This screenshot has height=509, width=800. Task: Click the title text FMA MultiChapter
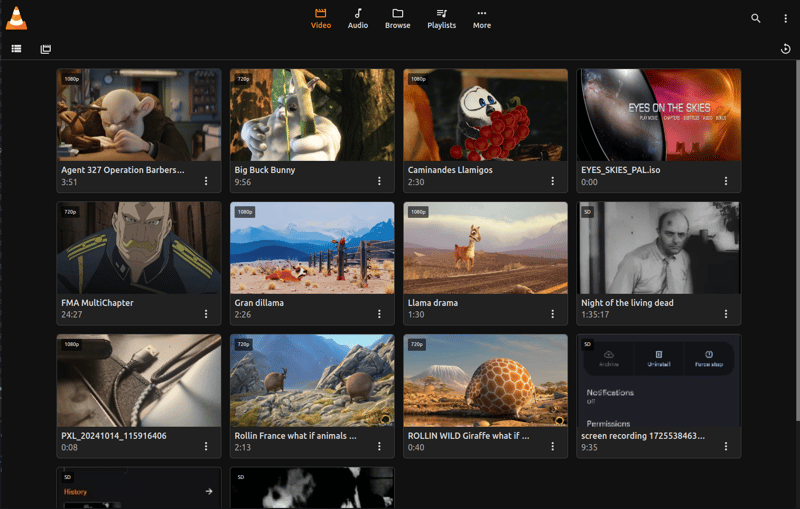pyautogui.click(x=97, y=302)
